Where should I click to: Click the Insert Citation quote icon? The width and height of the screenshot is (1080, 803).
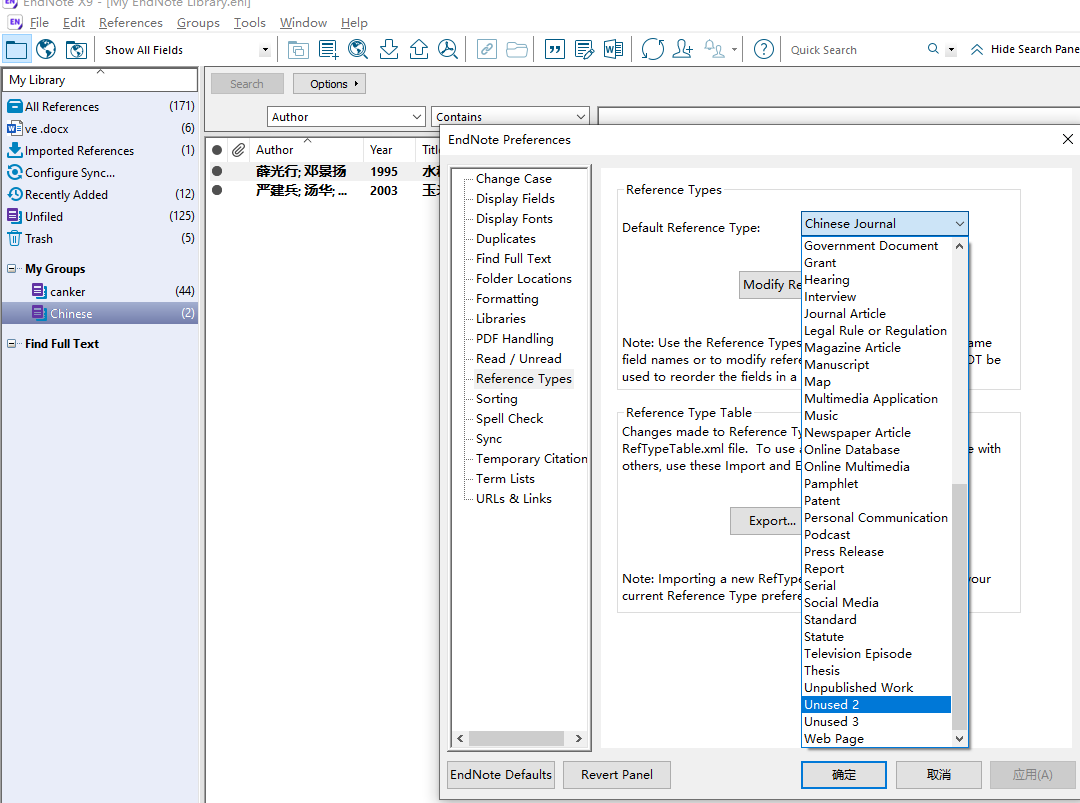pos(554,50)
